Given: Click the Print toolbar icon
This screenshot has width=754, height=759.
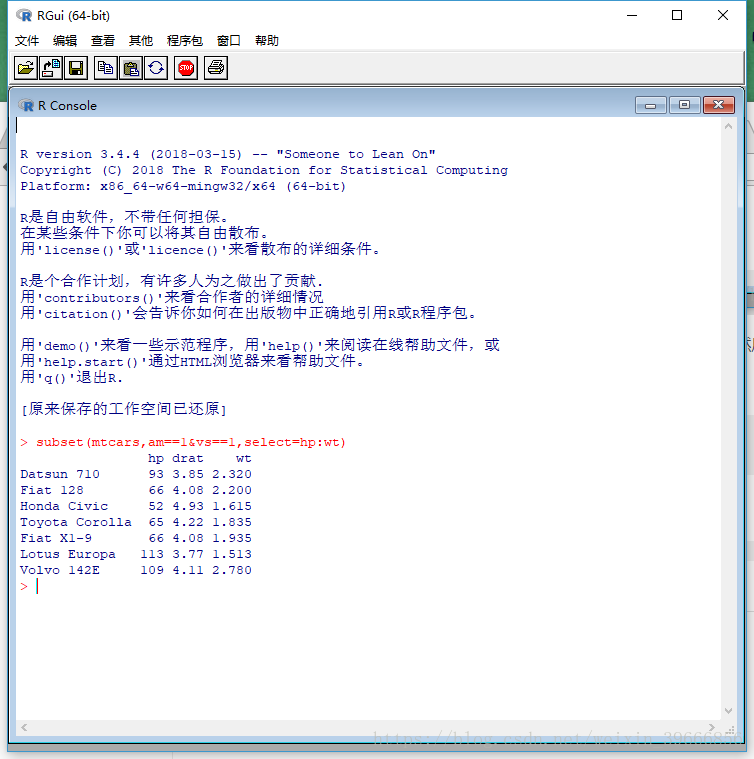Looking at the screenshot, I should 216,68.
